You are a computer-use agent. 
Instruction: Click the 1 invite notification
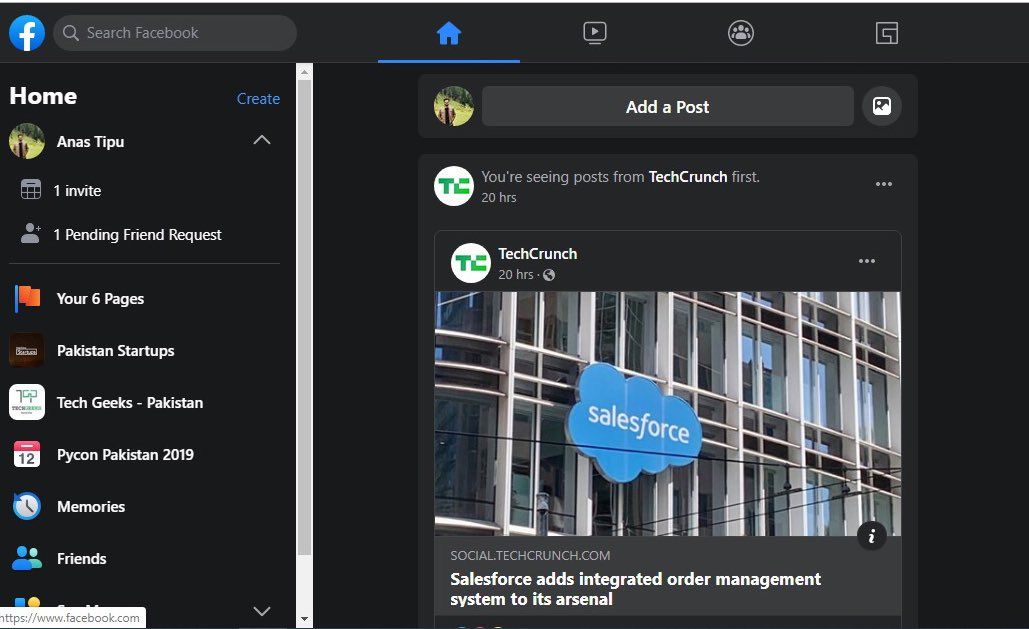click(x=77, y=190)
